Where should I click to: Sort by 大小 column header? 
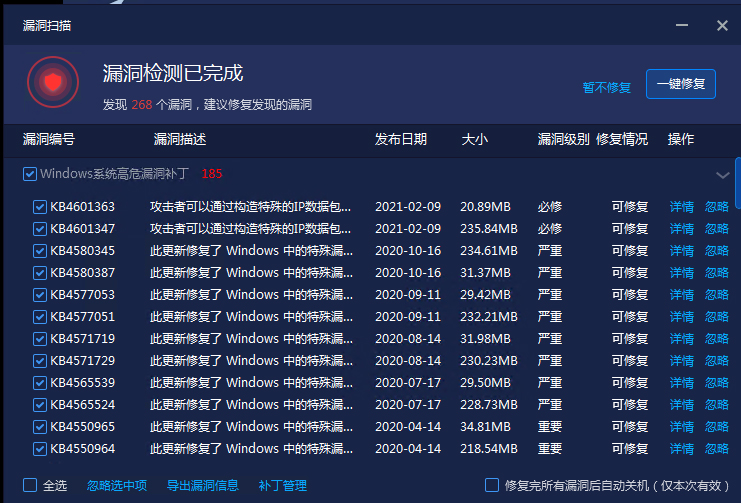474,139
